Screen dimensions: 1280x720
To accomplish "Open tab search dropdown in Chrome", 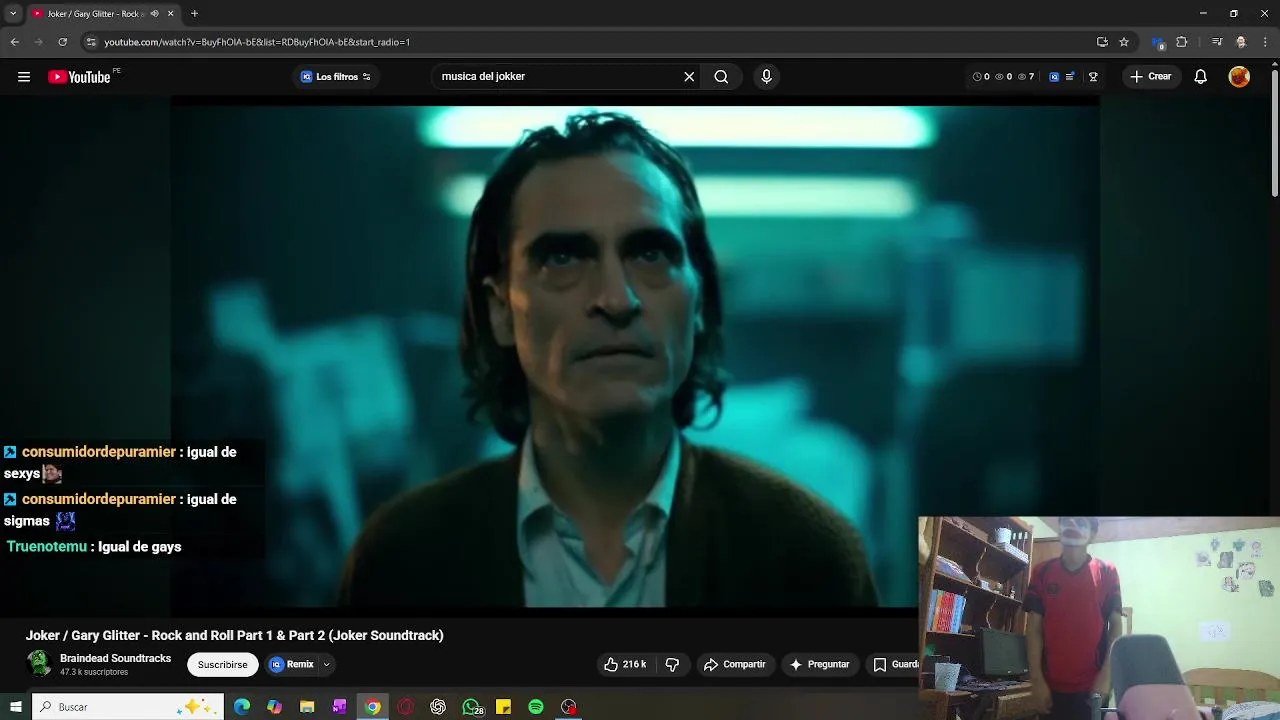I will click(x=13, y=14).
